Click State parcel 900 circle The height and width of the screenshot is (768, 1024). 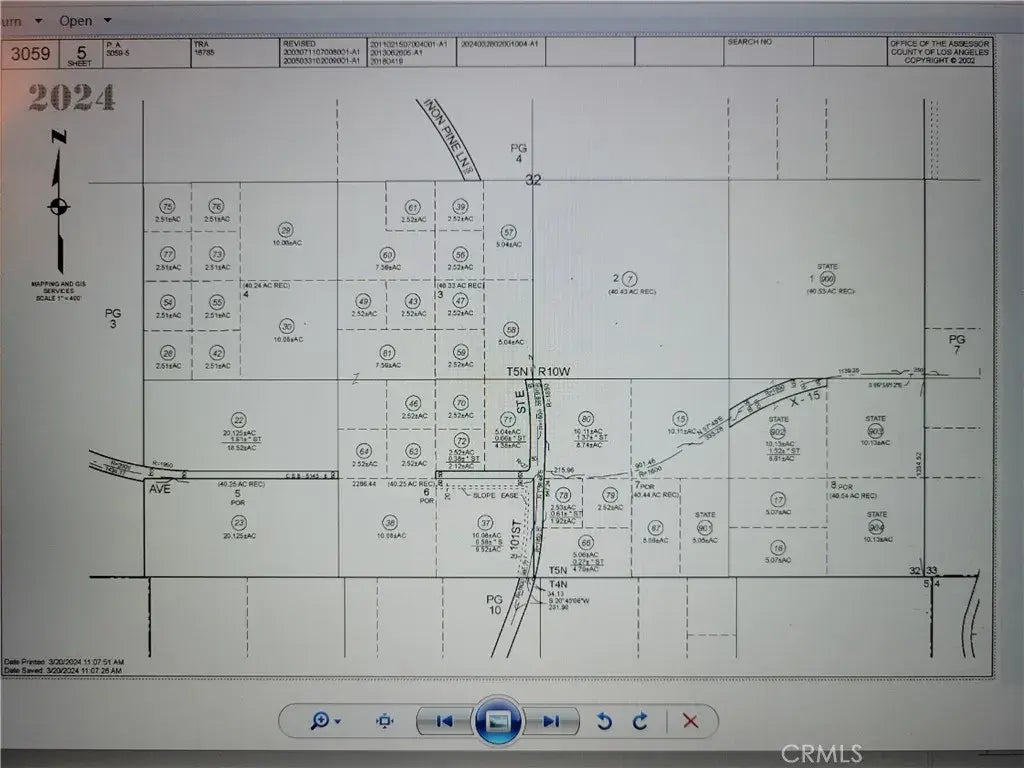tap(827, 279)
